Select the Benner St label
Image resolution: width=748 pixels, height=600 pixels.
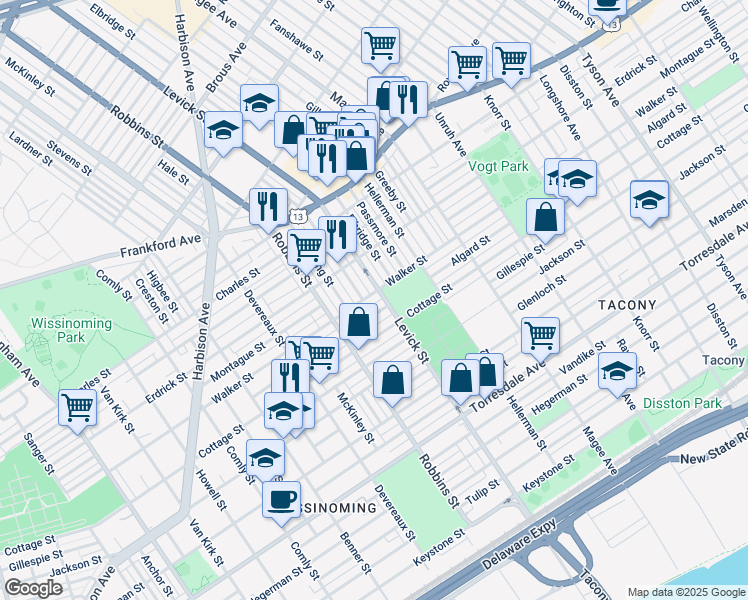tap(355, 553)
